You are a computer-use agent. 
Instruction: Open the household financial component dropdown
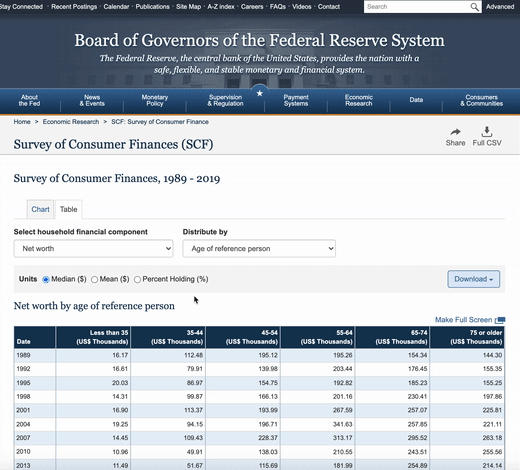coord(93,249)
